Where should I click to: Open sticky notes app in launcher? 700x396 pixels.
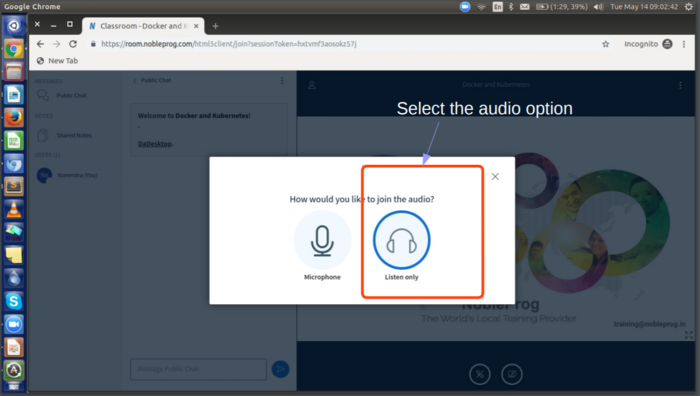(x=14, y=255)
